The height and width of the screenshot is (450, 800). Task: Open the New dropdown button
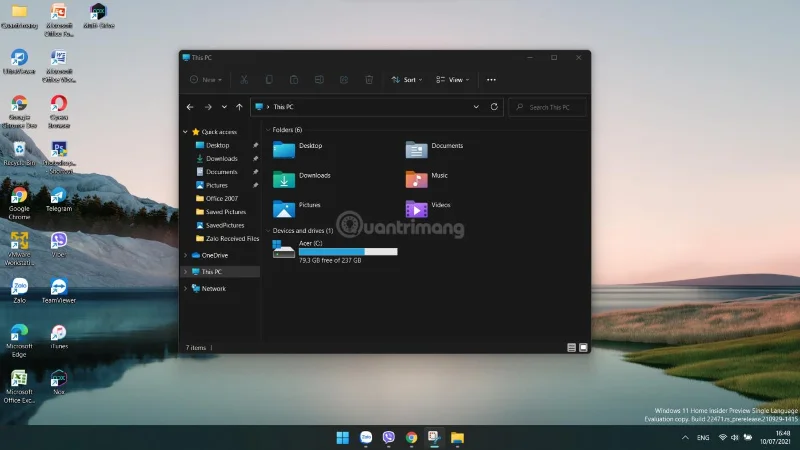click(206, 80)
